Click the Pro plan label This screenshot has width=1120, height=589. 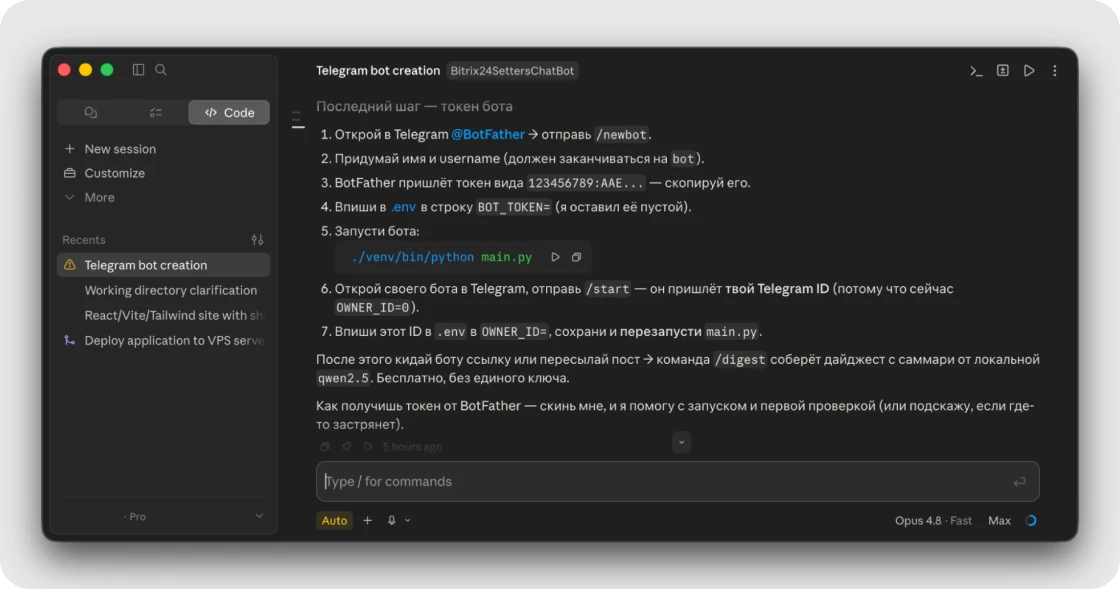coord(135,516)
